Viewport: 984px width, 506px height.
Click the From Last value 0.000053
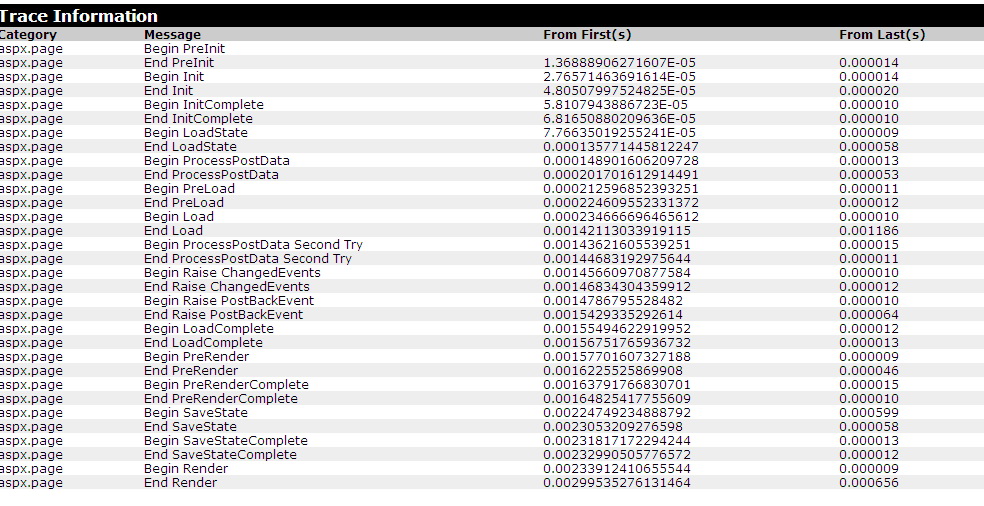[869, 175]
